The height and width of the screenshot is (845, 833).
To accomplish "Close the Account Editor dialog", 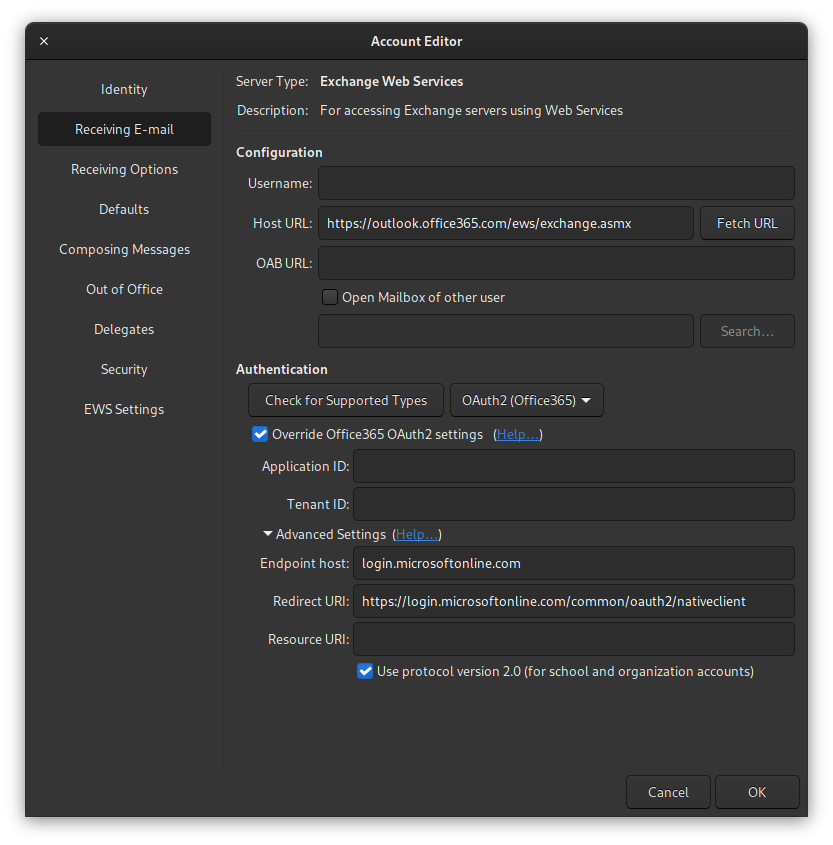I will [44, 41].
